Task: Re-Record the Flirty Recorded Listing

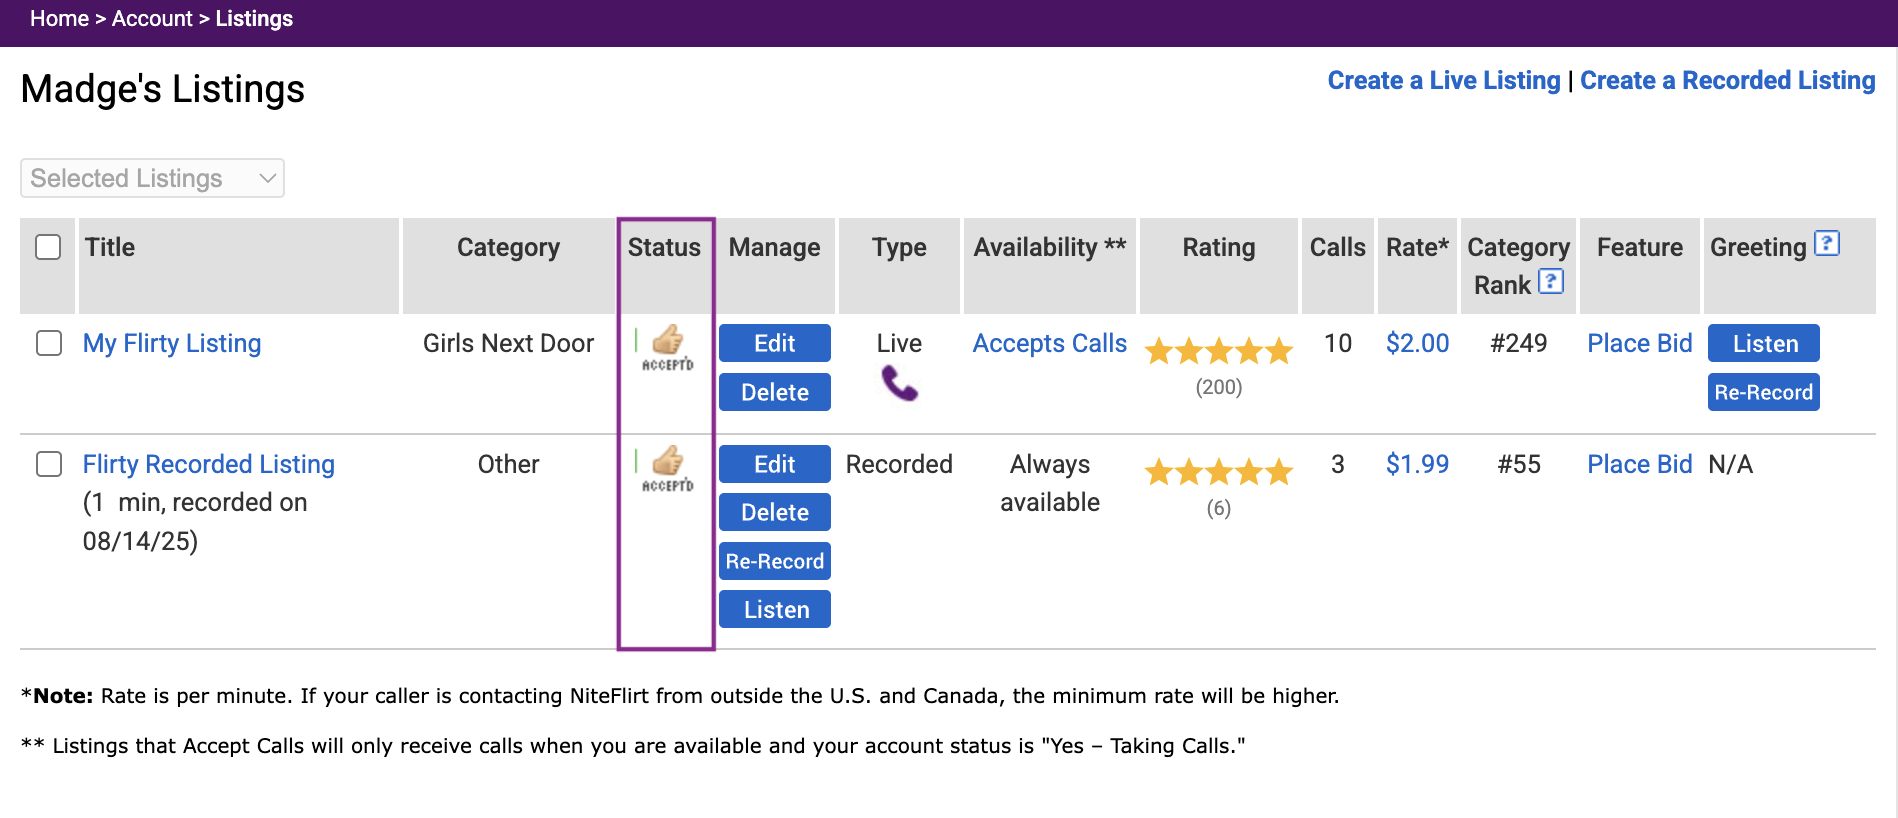Action: [x=775, y=561]
